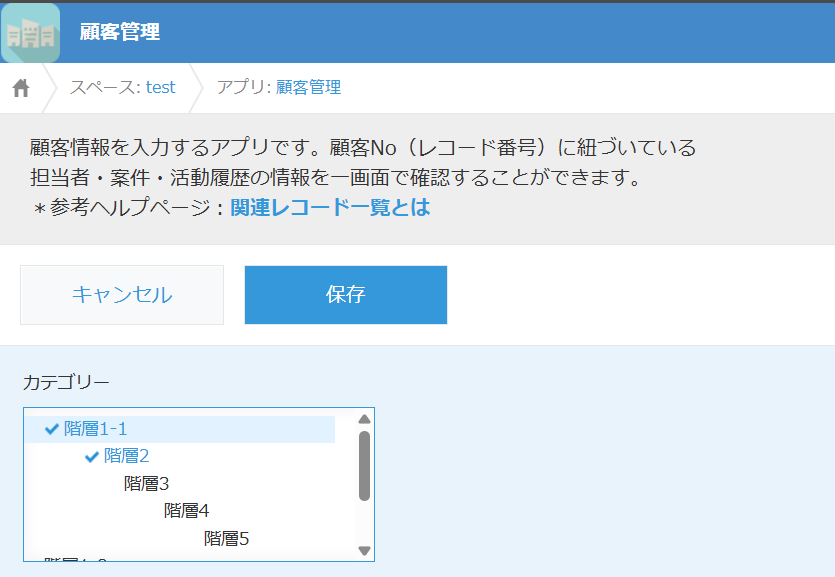Click the category list scrollbar thumb
835x577 pixels.
[x=364, y=465]
